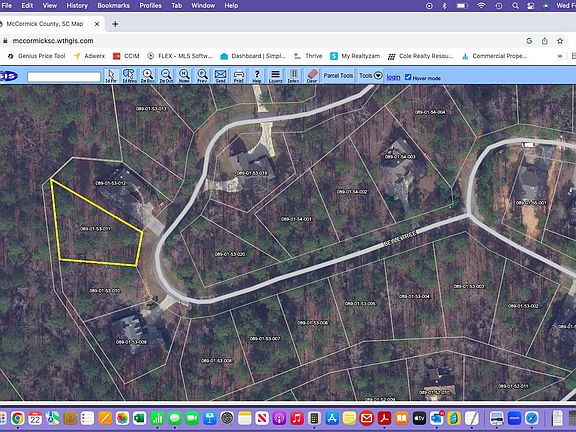Show more bookmarks chevron
The image size is (576, 432).
tap(560, 56)
